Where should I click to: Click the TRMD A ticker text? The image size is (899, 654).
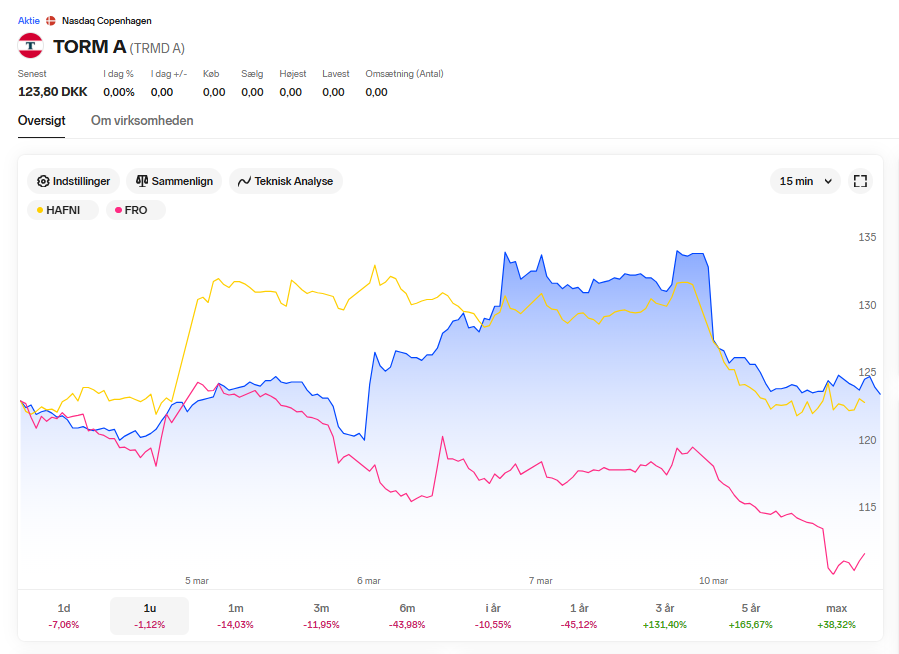click(157, 48)
